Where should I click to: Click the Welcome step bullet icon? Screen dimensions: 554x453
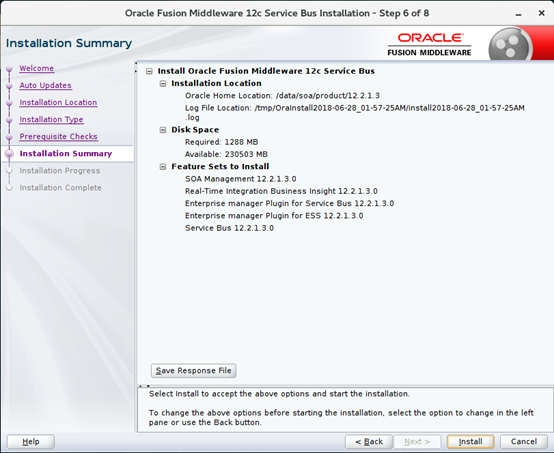(10, 69)
